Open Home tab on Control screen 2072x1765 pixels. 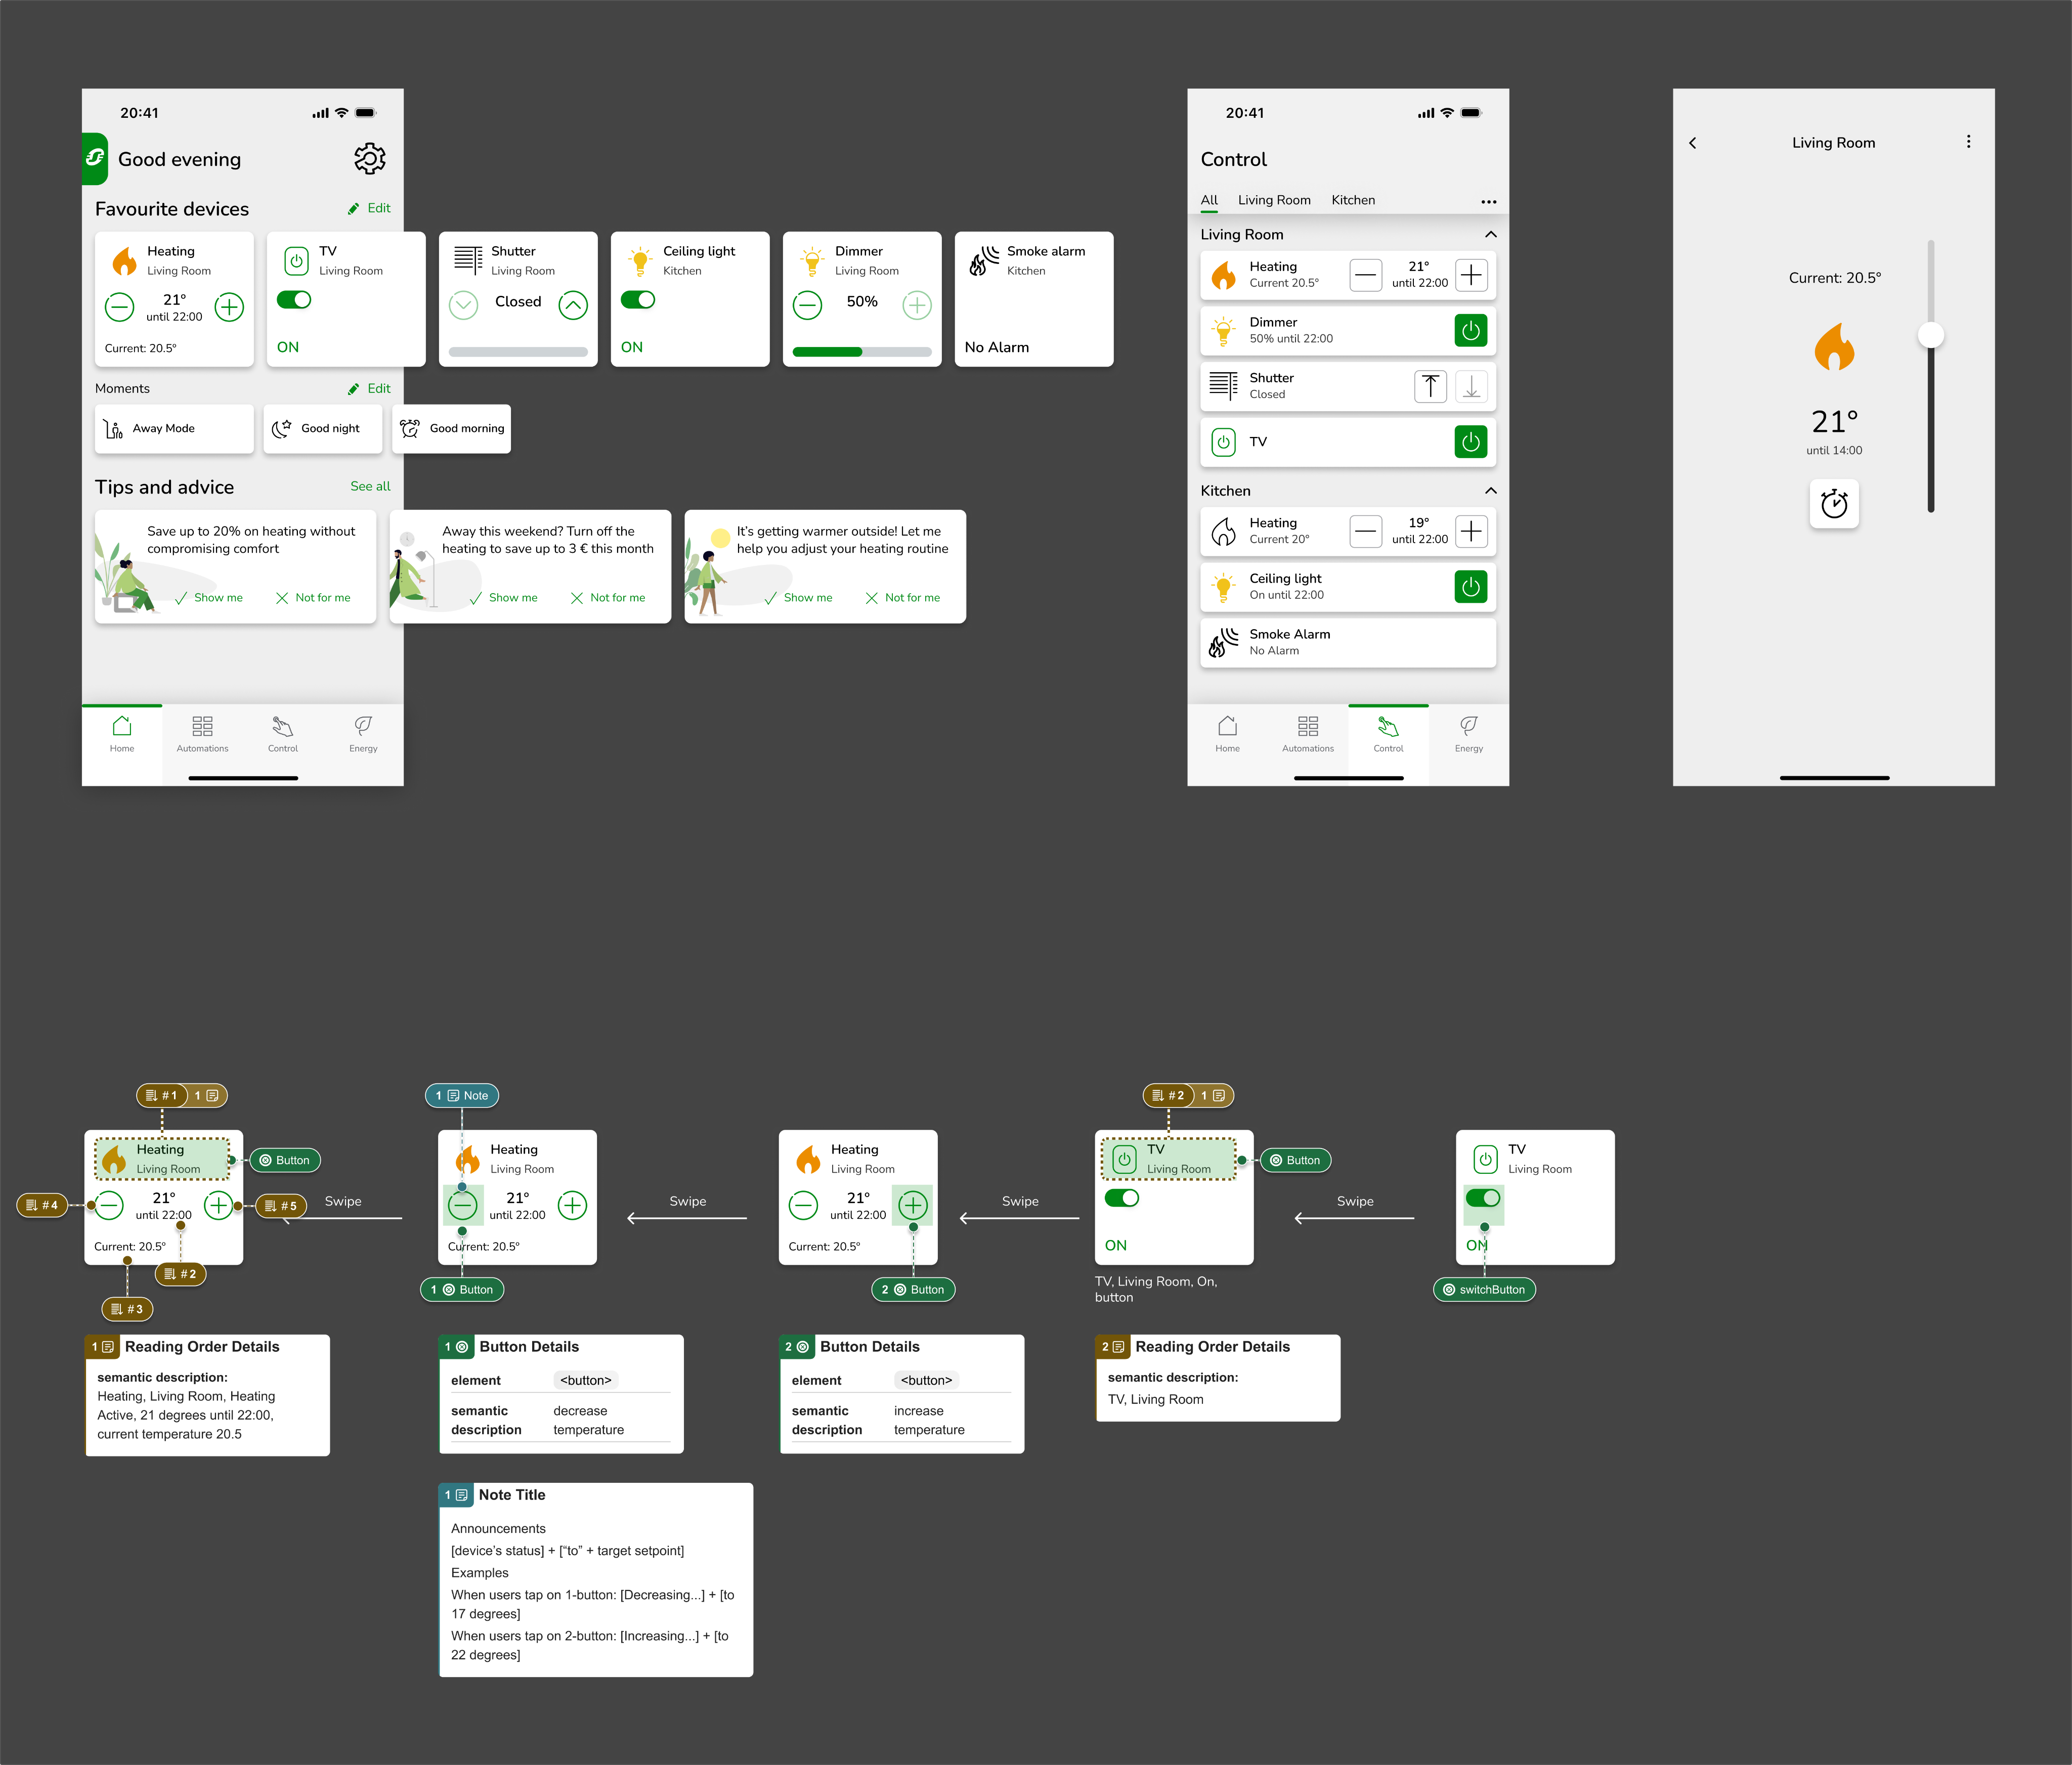[x=1227, y=734]
